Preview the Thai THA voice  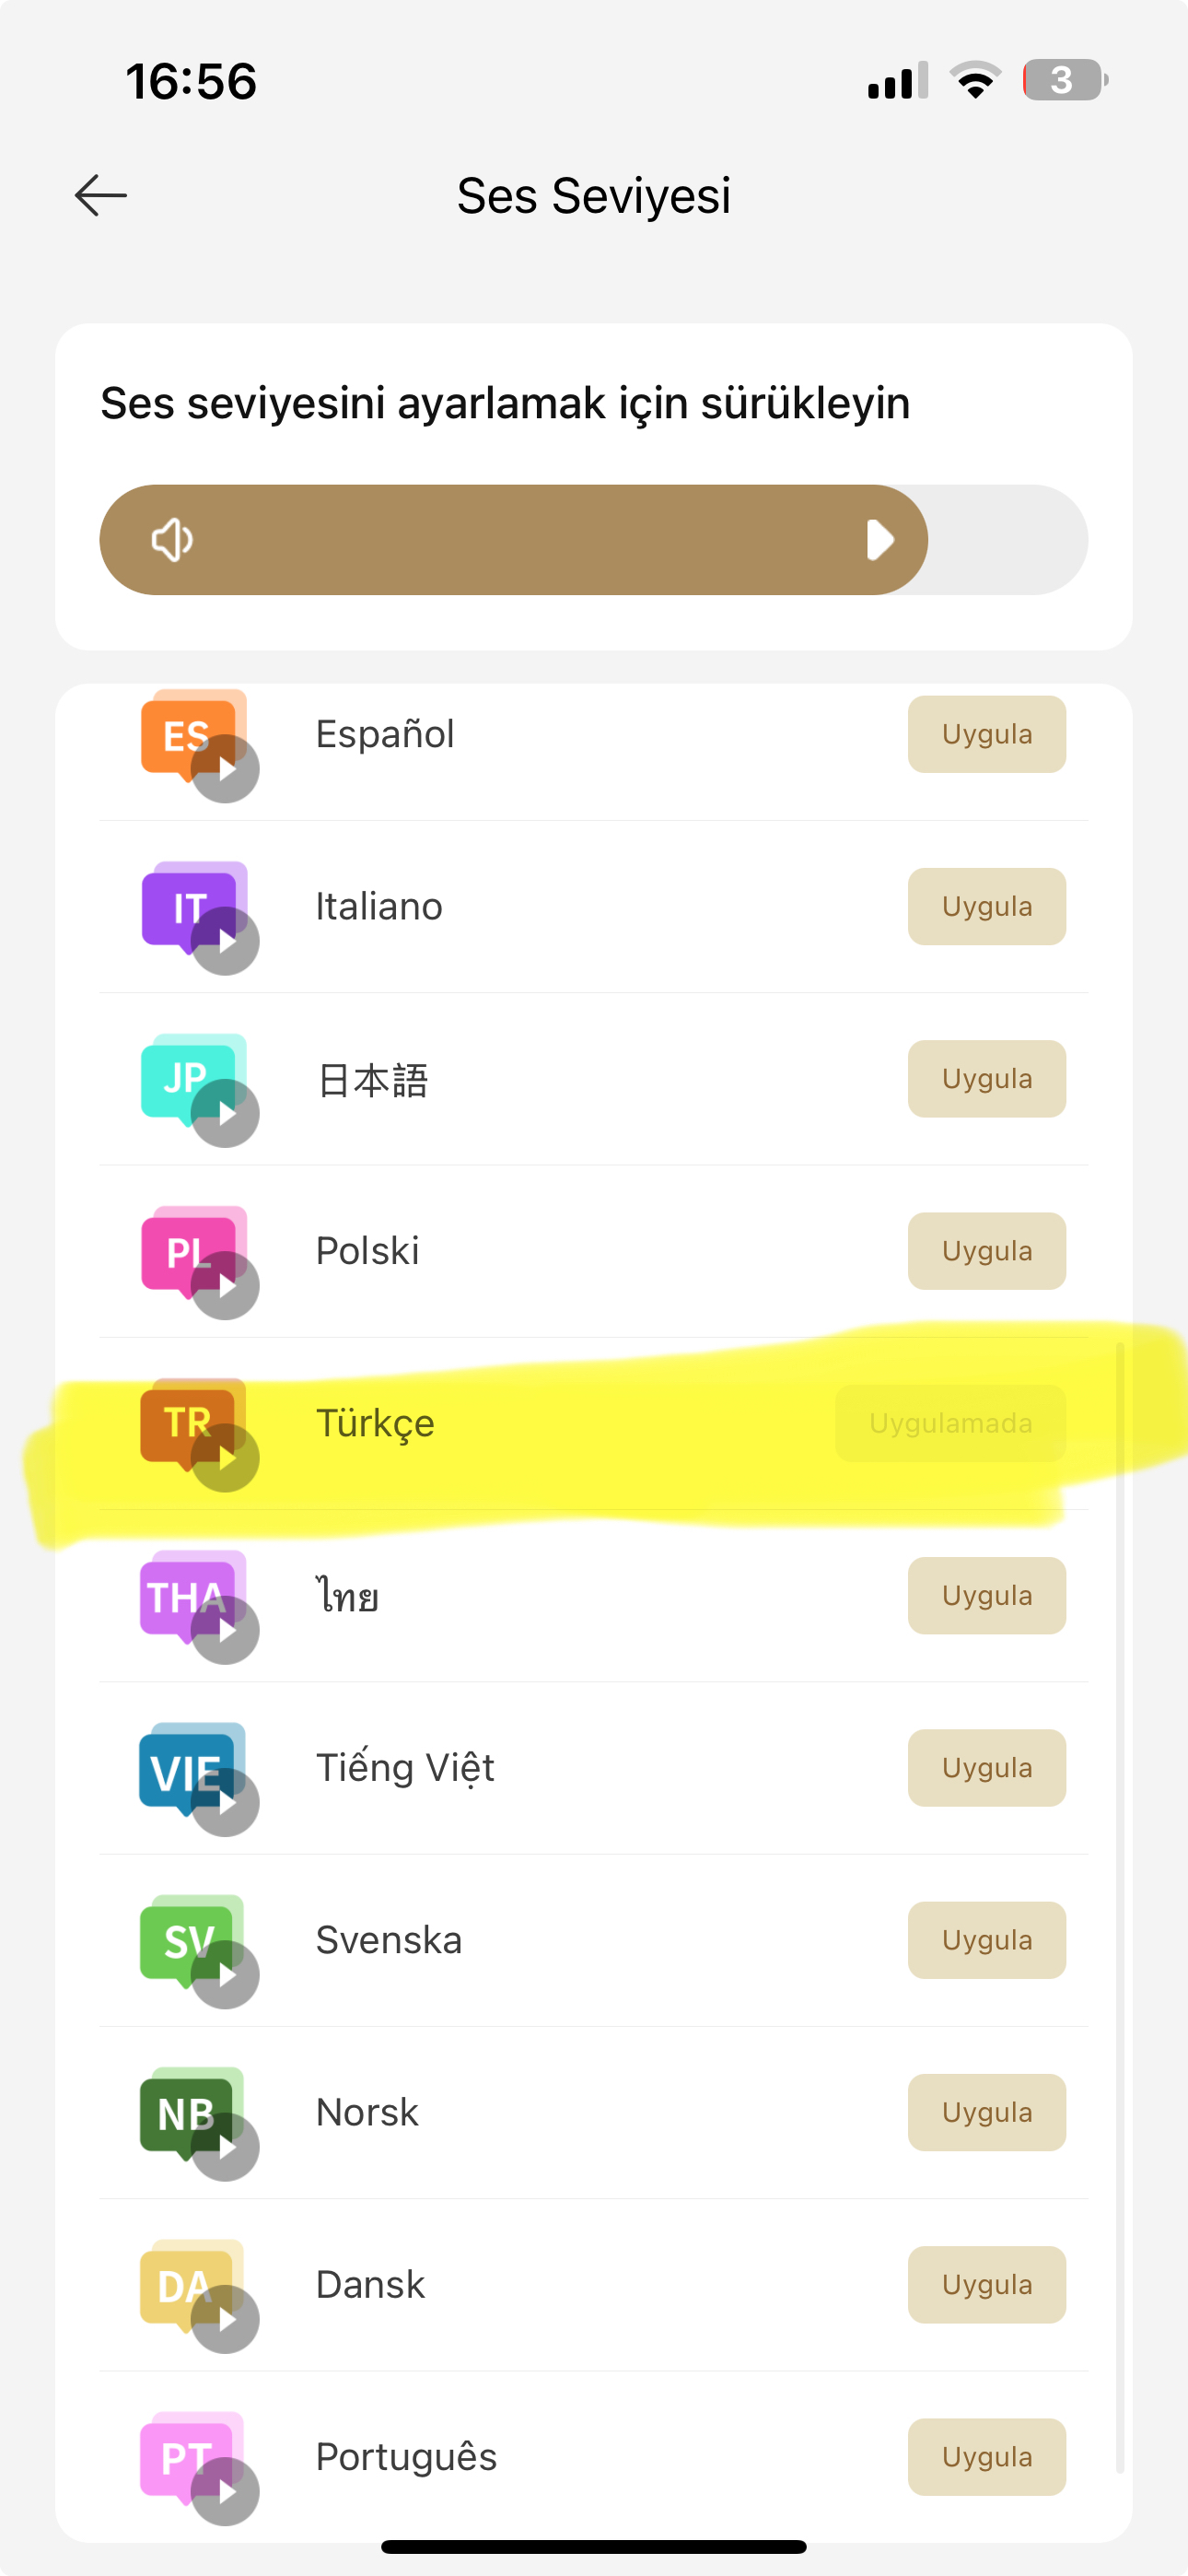(x=225, y=1630)
